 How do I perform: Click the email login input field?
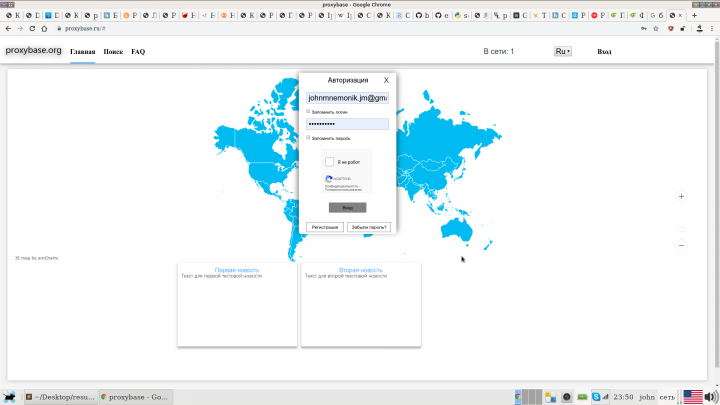(x=348, y=98)
